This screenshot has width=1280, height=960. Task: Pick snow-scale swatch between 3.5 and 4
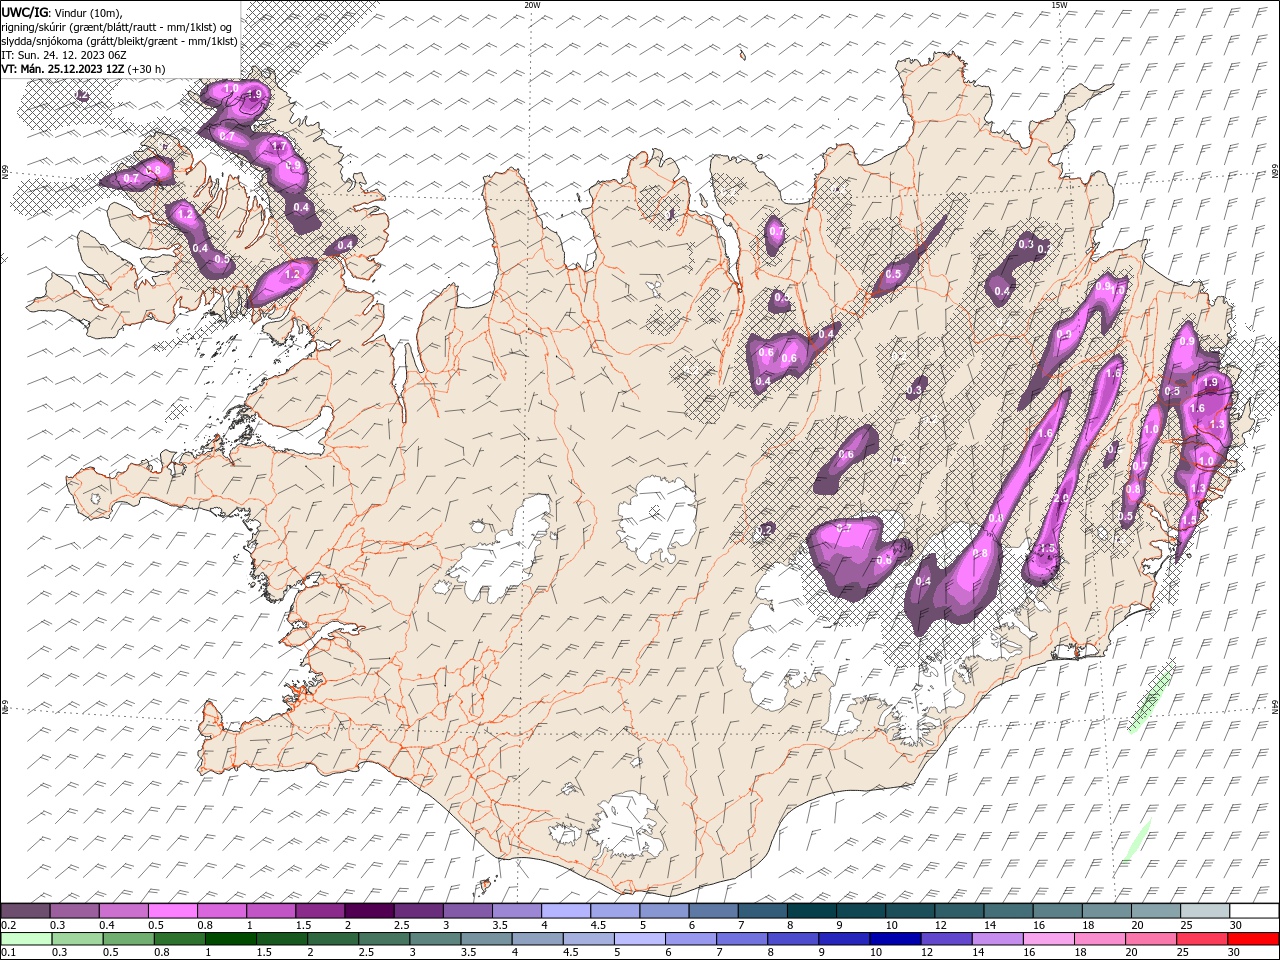click(x=515, y=911)
